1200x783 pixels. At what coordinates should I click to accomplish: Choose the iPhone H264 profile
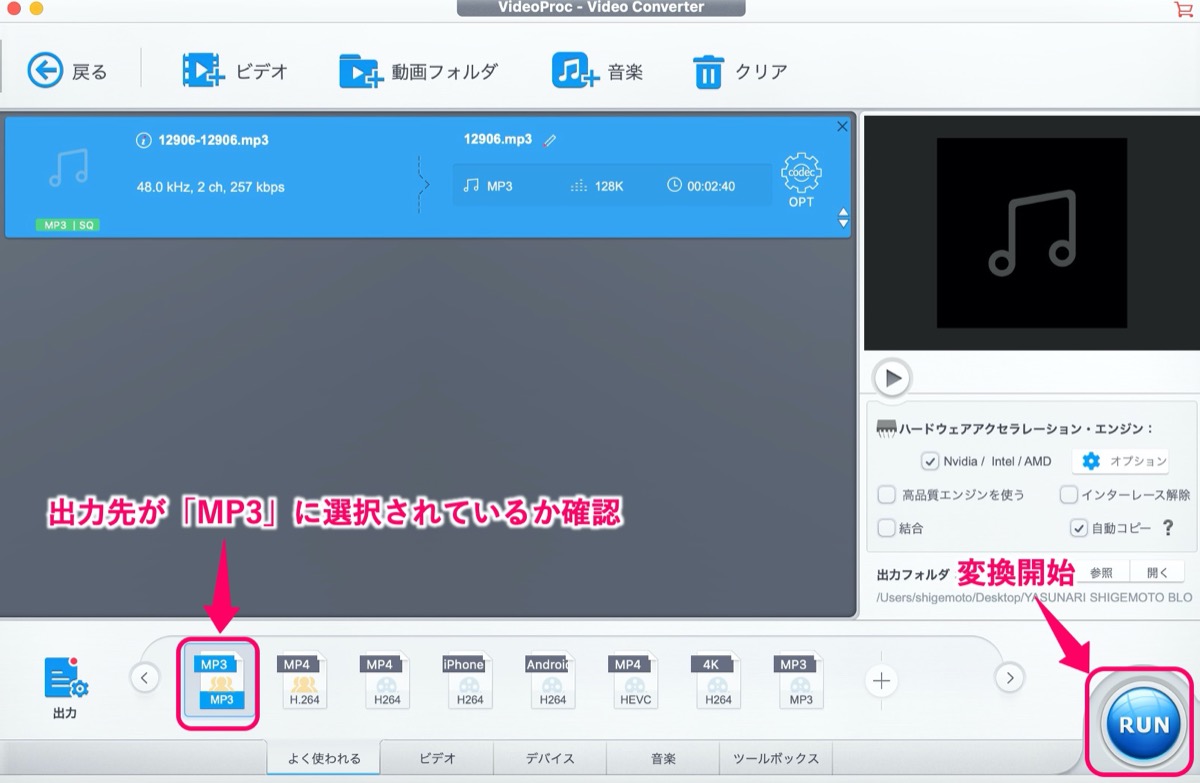pos(467,681)
